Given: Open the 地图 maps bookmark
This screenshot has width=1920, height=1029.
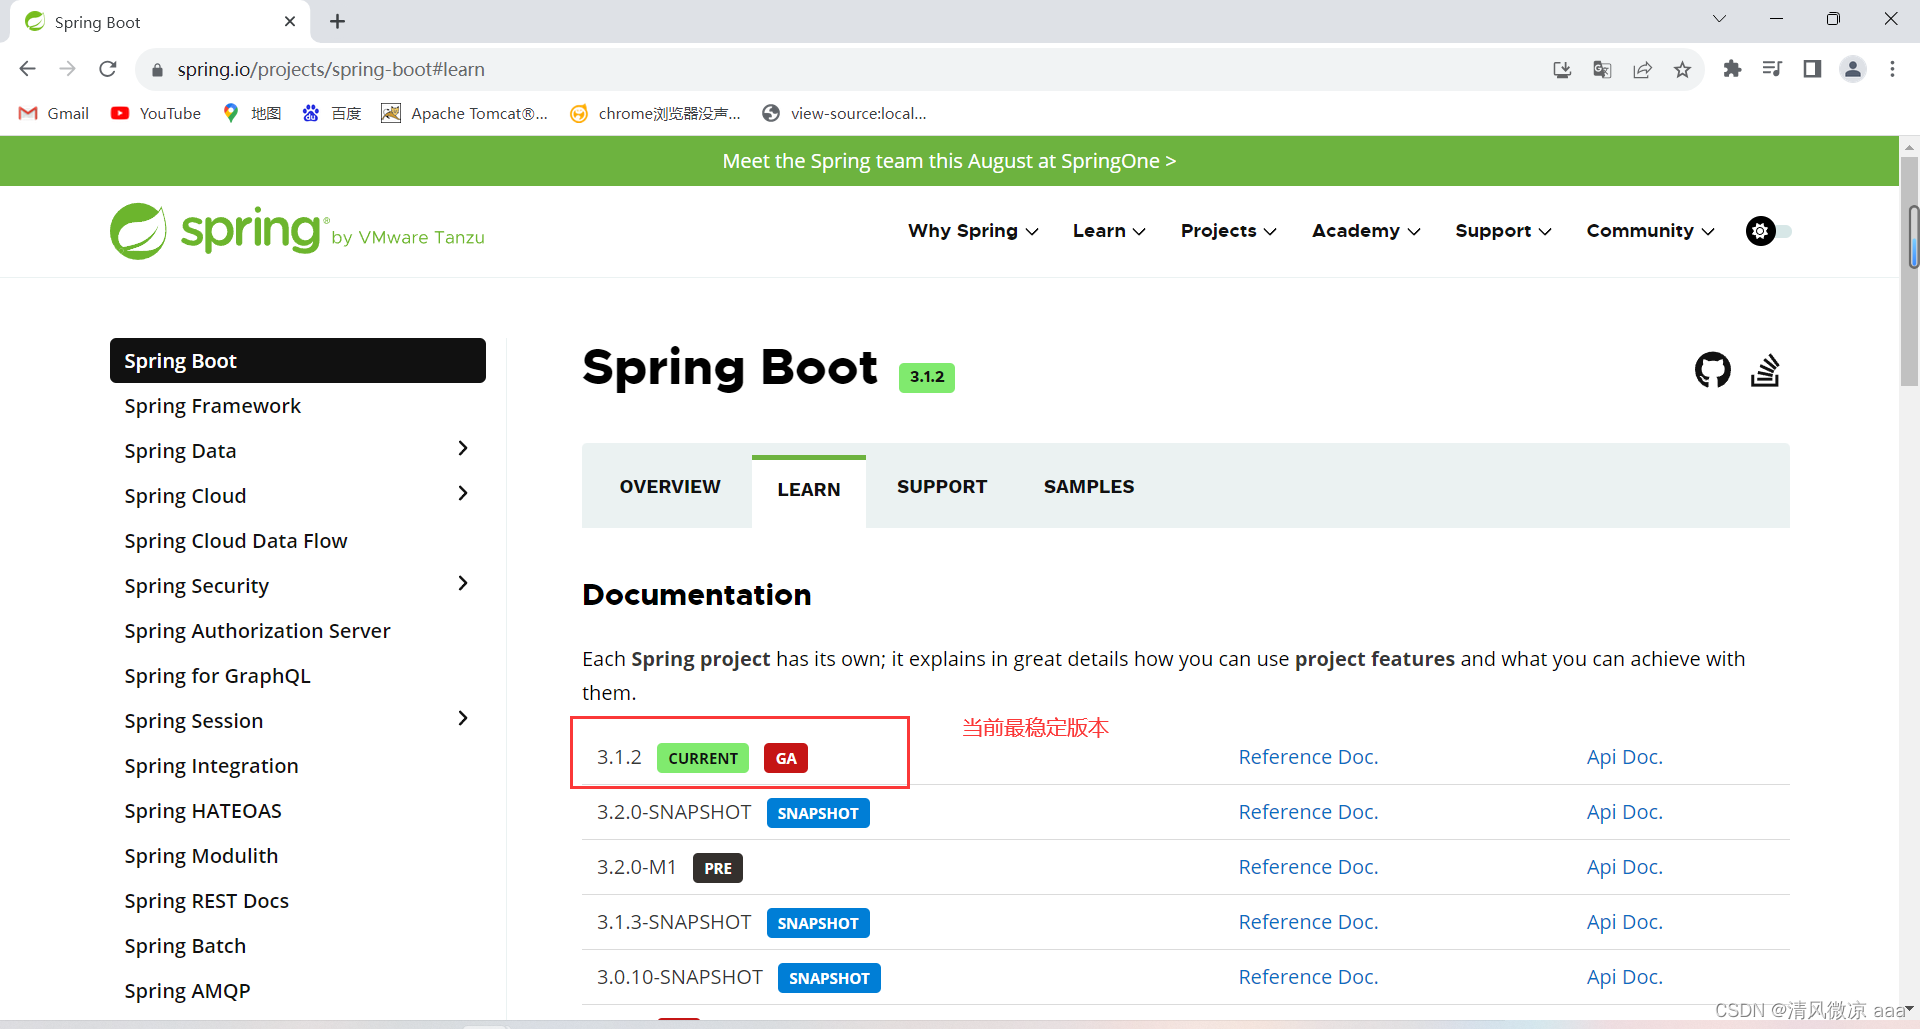Looking at the screenshot, I should pyautogui.click(x=252, y=113).
